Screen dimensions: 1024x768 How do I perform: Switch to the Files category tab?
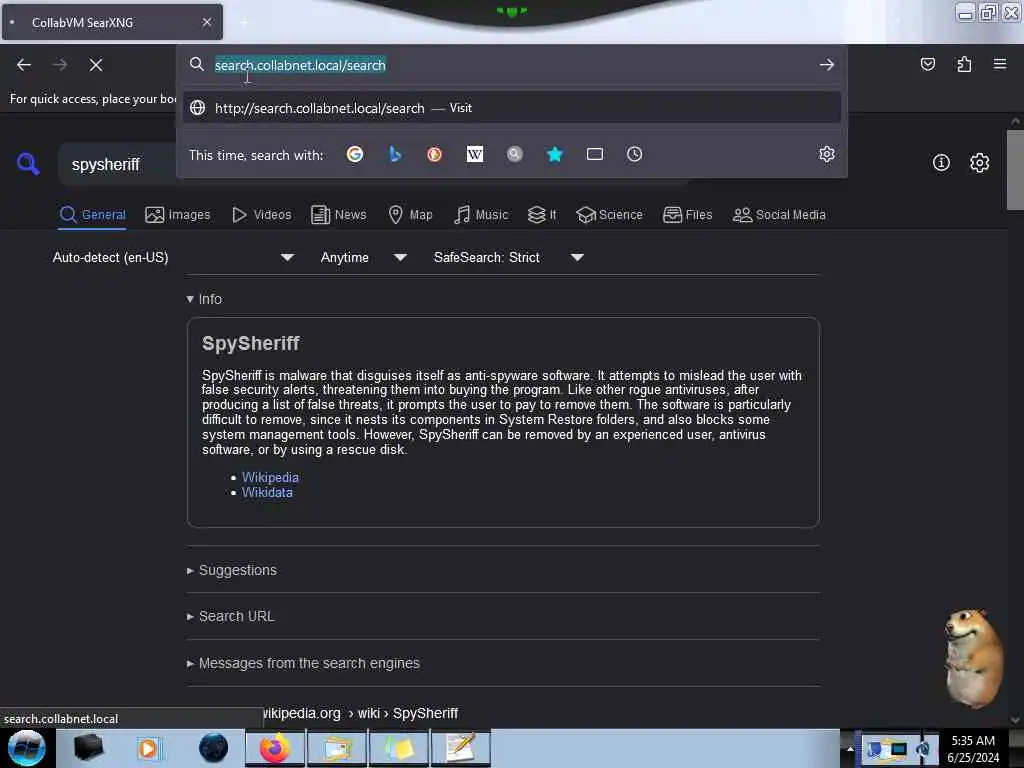click(x=687, y=215)
